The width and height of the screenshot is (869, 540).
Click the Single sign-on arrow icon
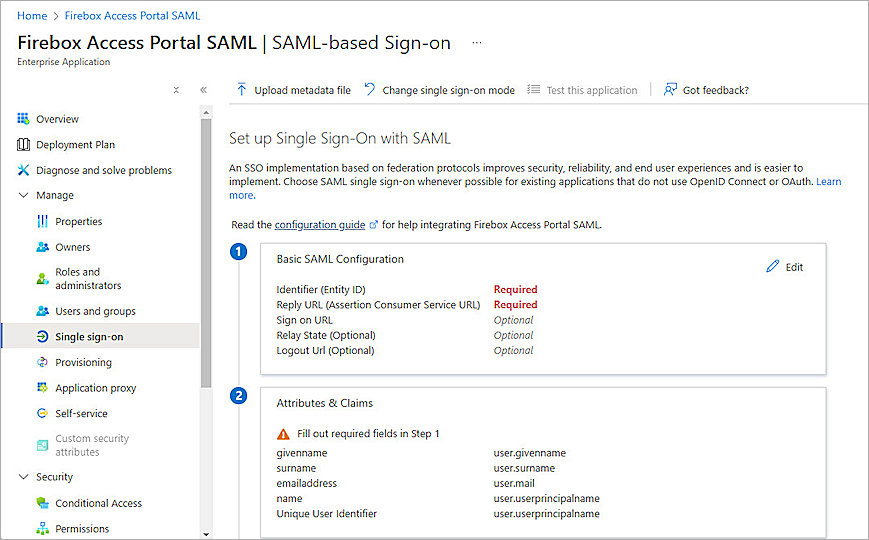pyautogui.click(x=42, y=337)
